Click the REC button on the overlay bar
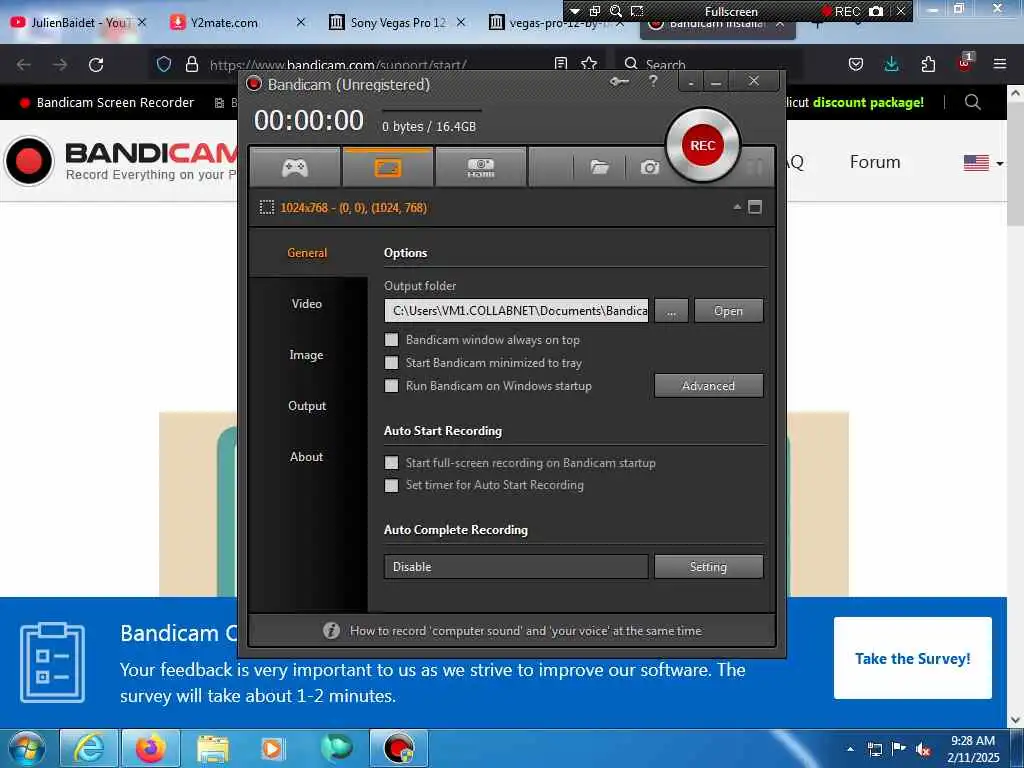Viewport: 1024px width, 768px height. (x=841, y=11)
